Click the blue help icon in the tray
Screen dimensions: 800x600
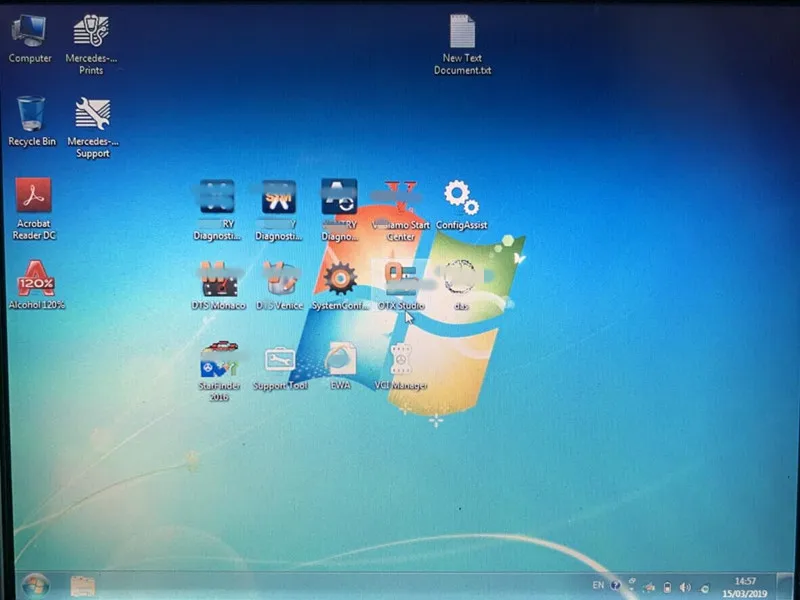click(x=616, y=586)
